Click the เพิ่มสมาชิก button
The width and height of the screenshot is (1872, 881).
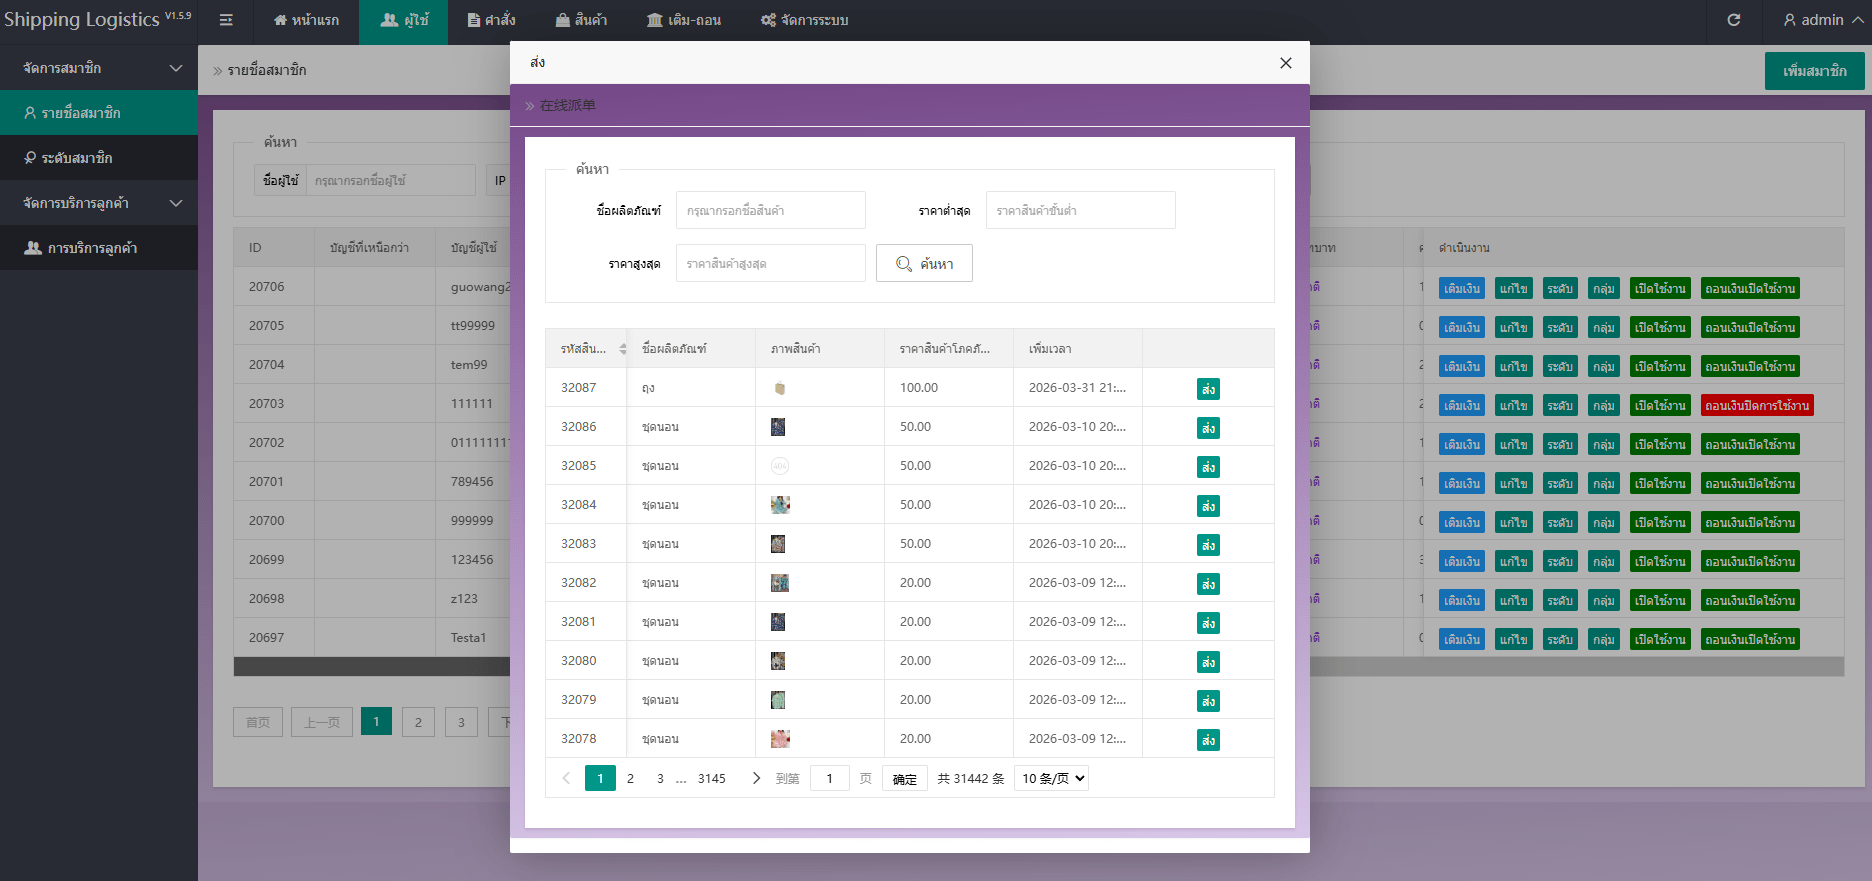pos(1814,71)
